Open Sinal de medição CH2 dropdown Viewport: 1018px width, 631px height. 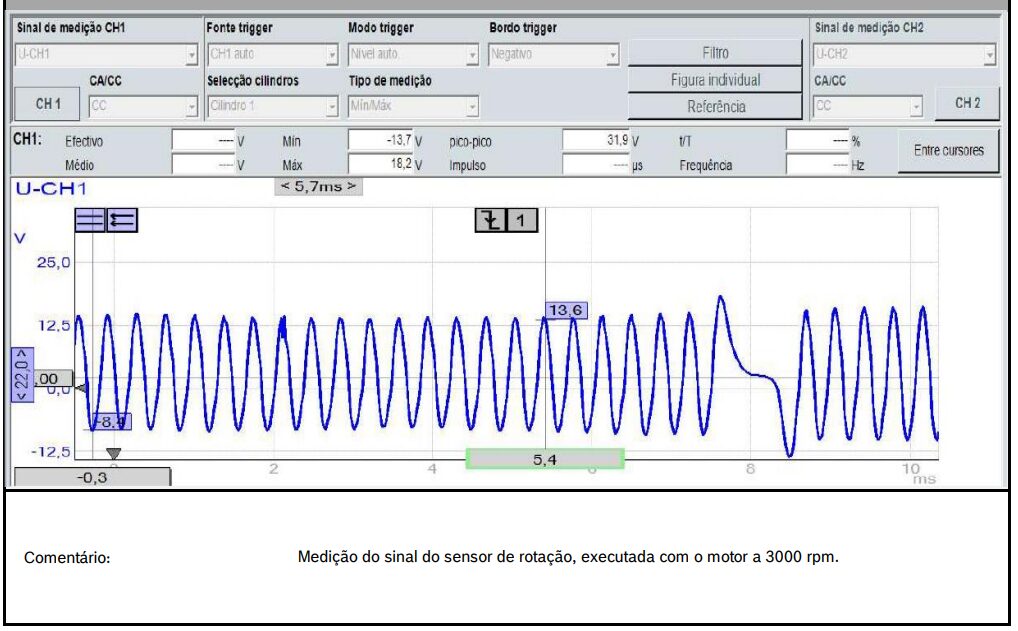[x=904, y=55]
